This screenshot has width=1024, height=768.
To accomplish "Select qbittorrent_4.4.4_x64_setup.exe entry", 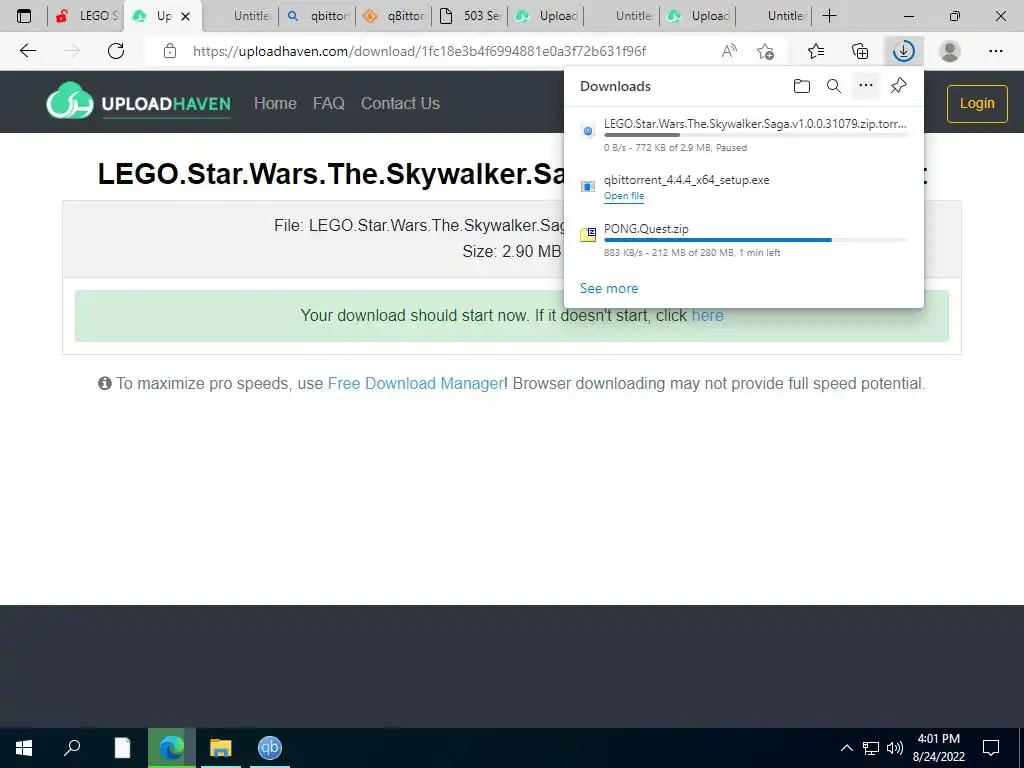I will 744,187.
